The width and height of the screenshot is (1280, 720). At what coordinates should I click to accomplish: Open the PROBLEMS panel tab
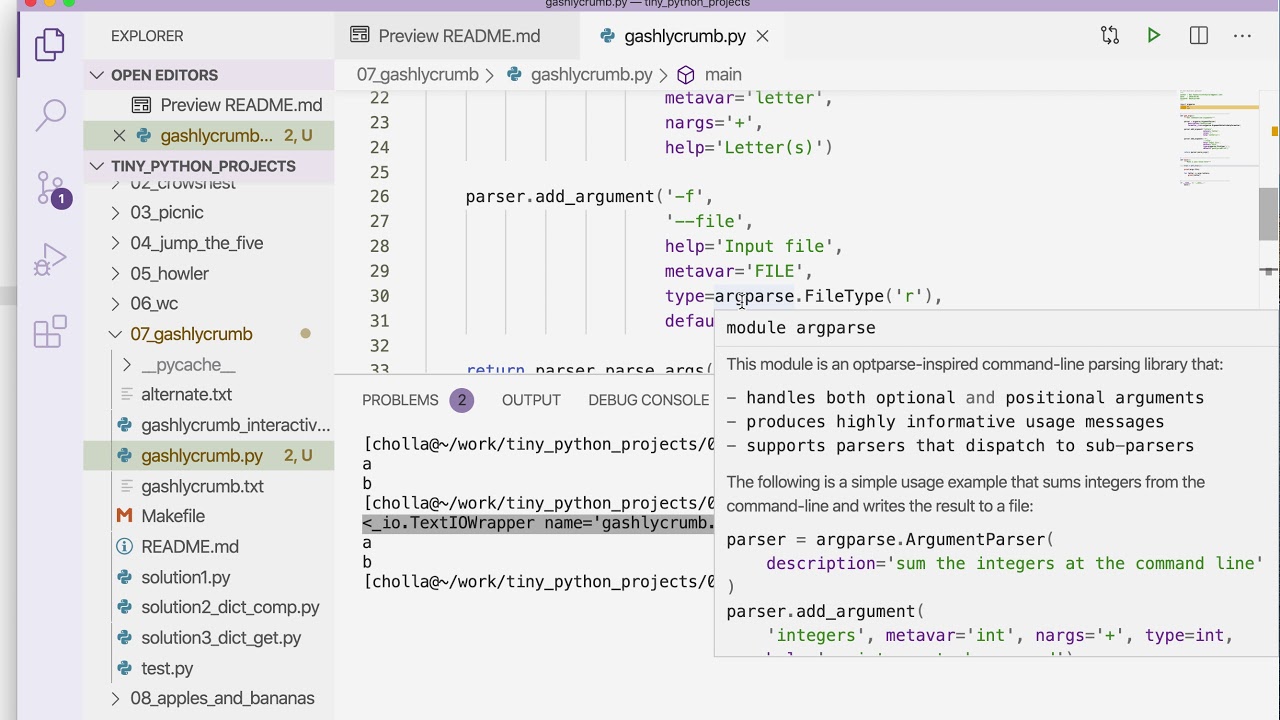pos(400,400)
